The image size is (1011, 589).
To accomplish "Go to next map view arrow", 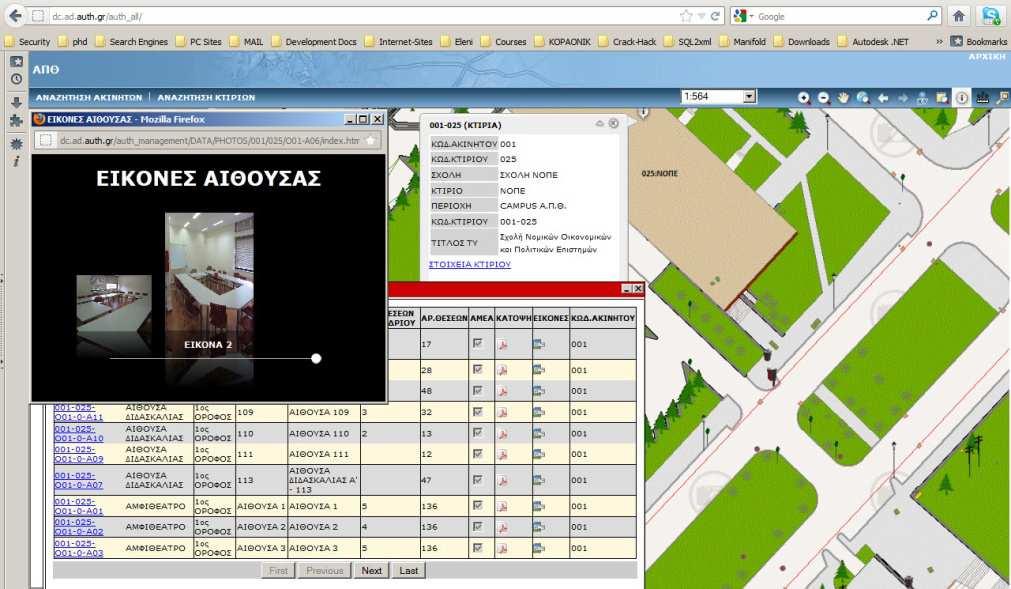I will tap(903, 98).
